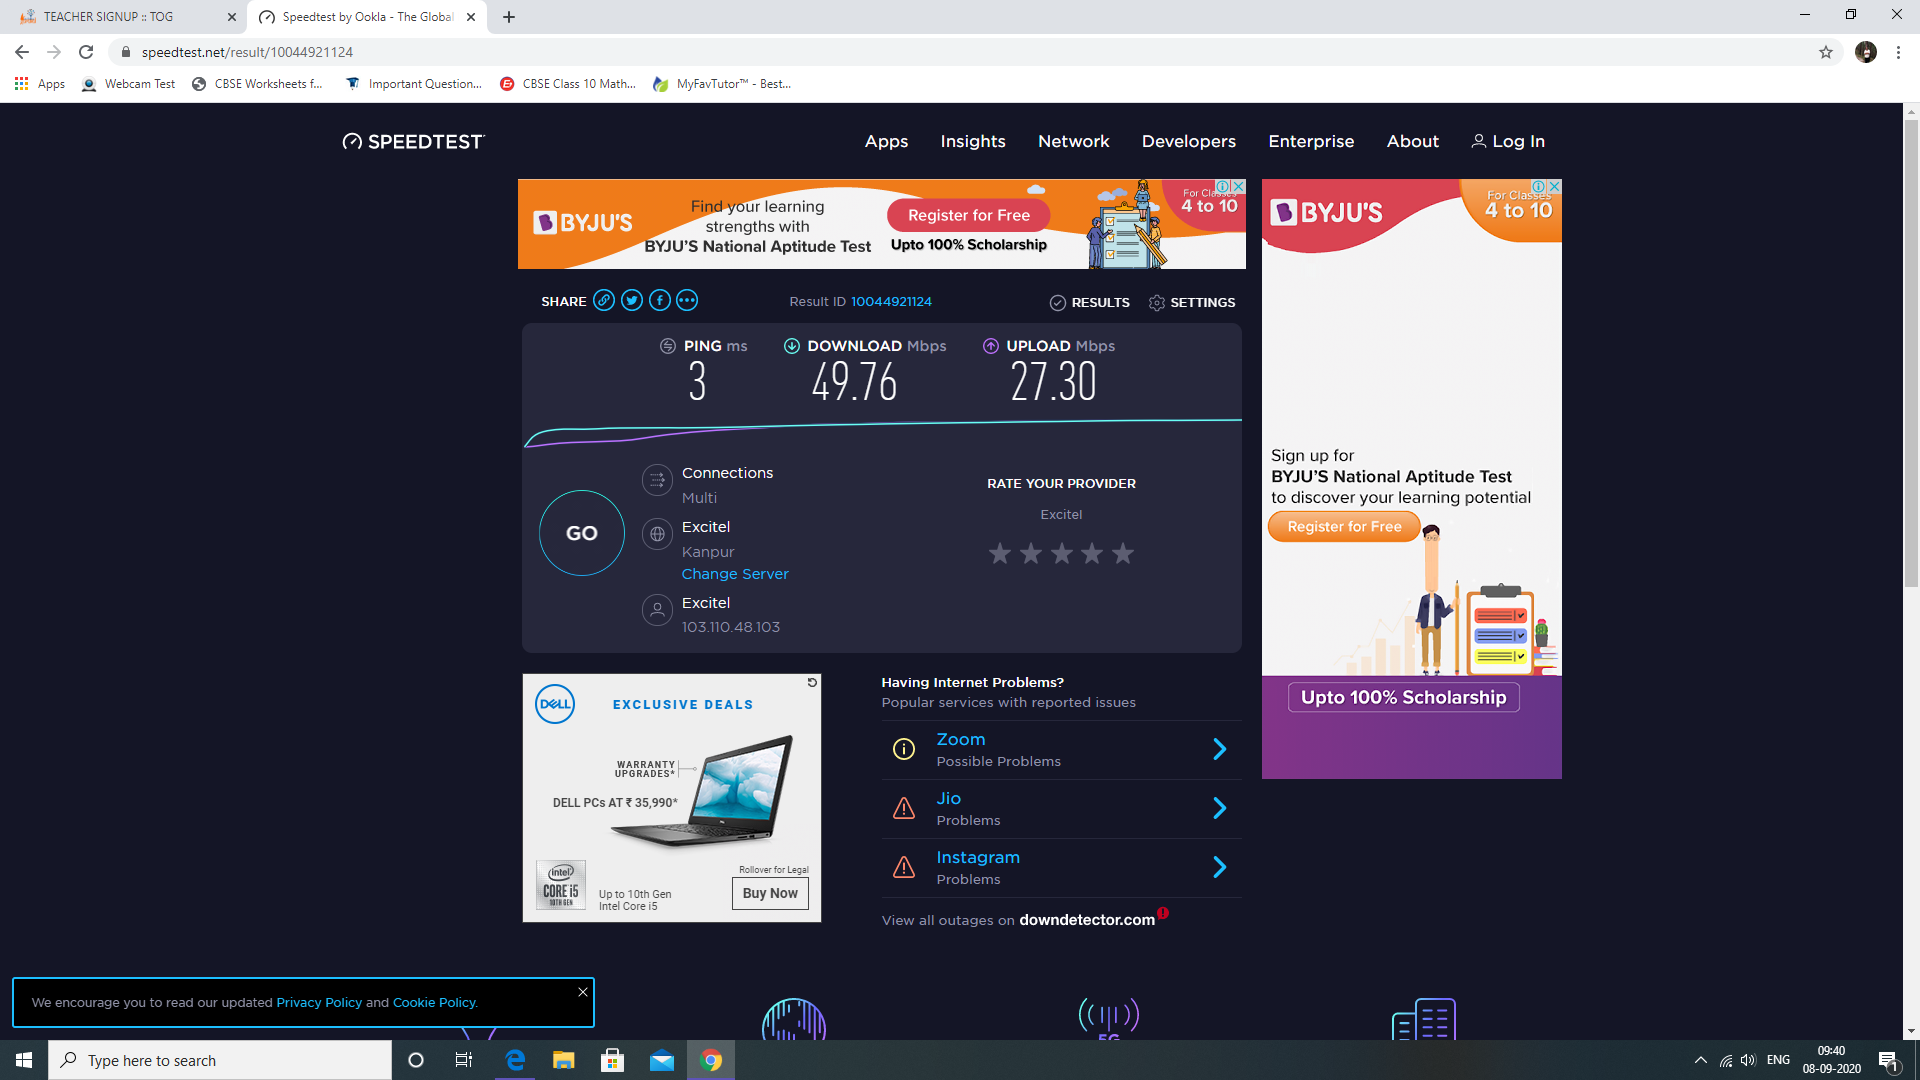Reload the page with refresh icon
Viewport: 1920px width, 1080px height.
pyautogui.click(x=86, y=52)
